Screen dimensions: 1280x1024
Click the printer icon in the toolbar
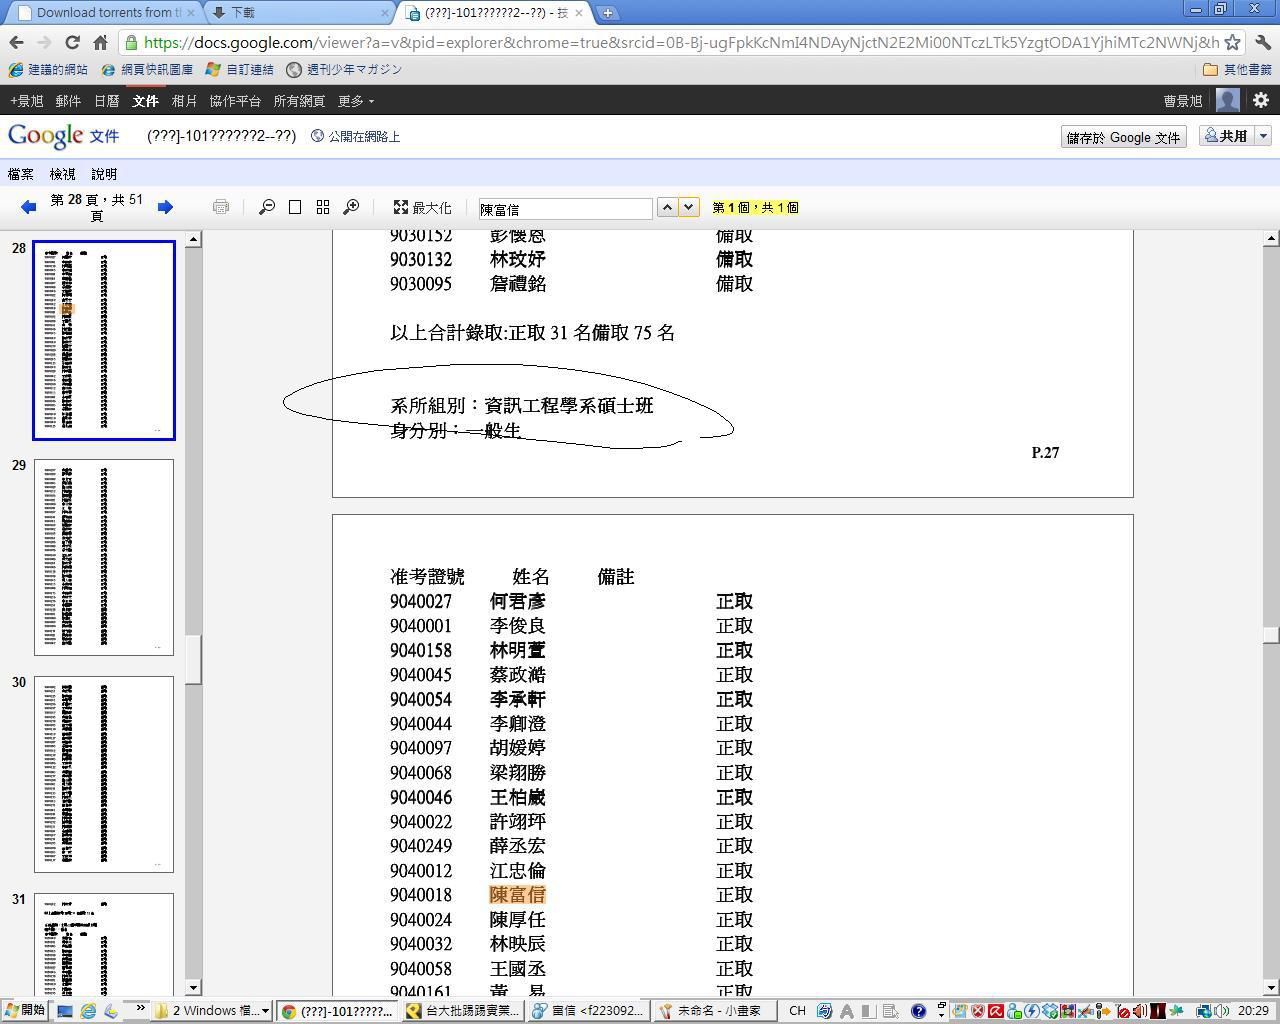[221, 207]
